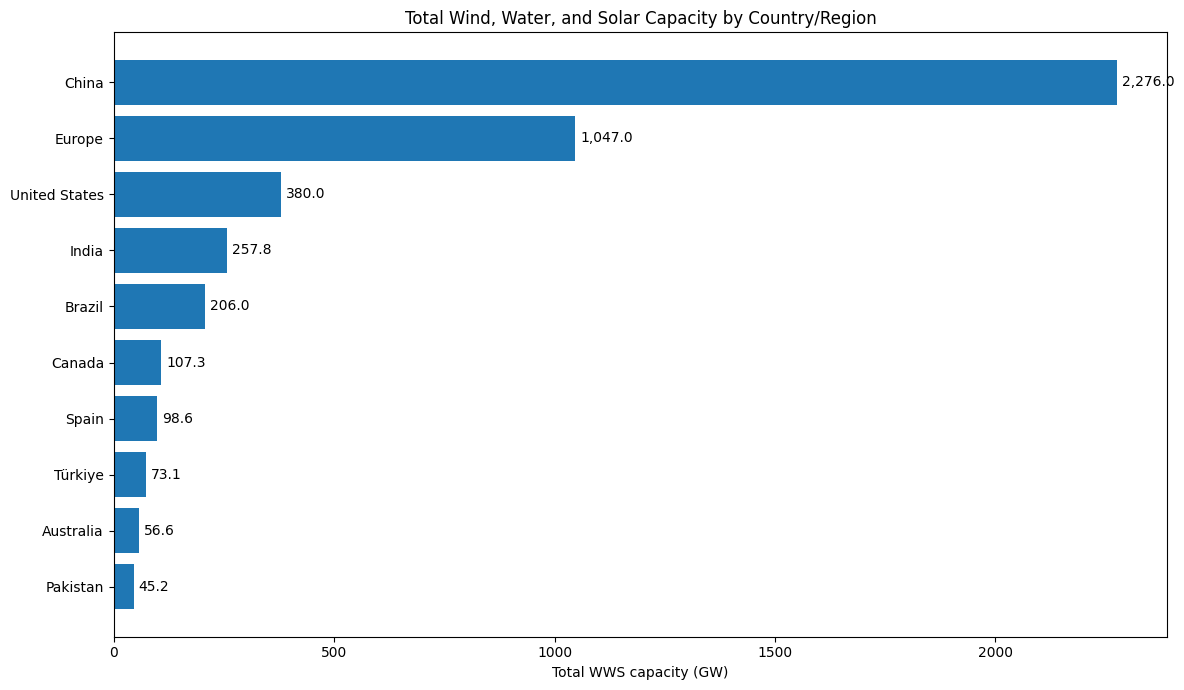Click the Canada y-axis label
The height and width of the screenshot is (690, 1184).
pos(78,363)
